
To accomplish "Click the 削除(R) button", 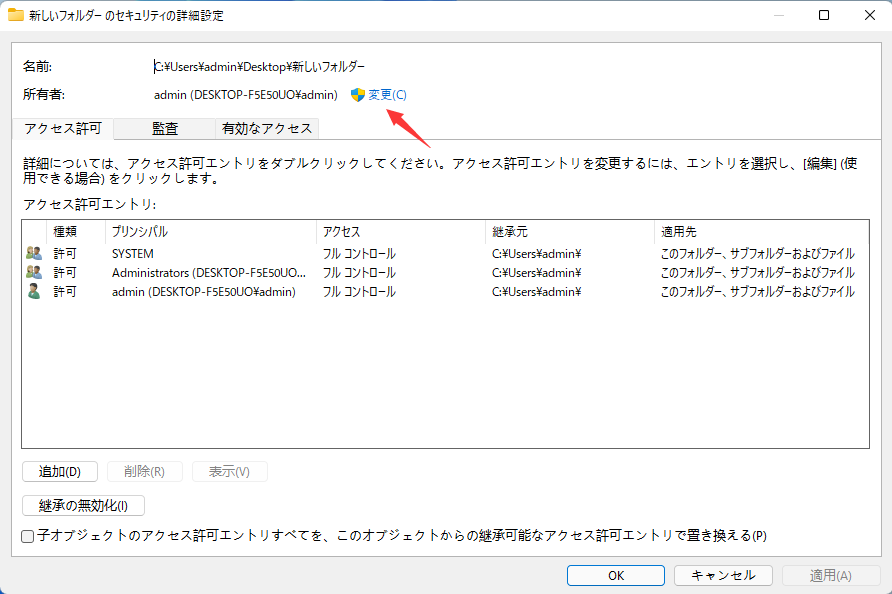I will coord(144,471).
